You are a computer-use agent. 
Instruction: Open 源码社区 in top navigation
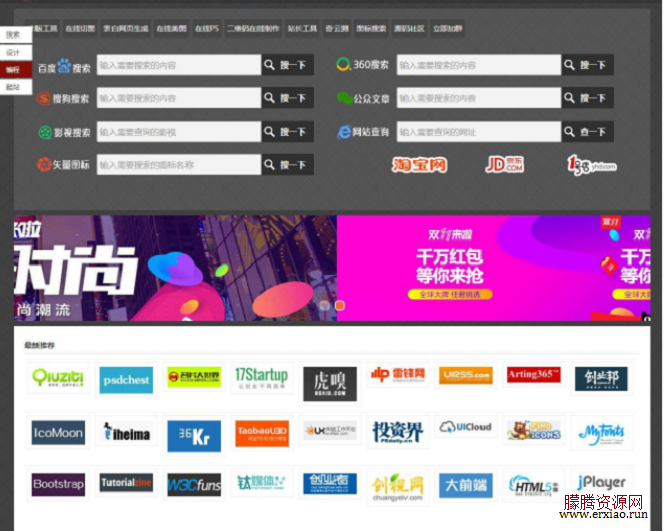pos(409,28)
